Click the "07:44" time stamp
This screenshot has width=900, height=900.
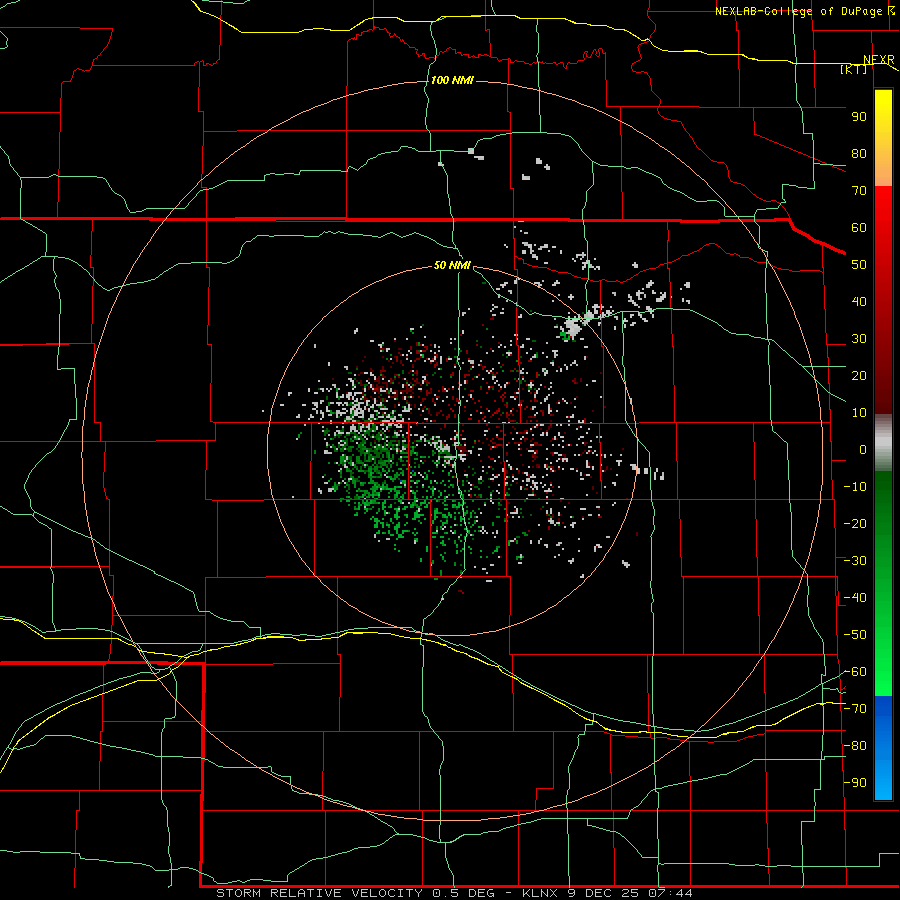coord(670,893)
